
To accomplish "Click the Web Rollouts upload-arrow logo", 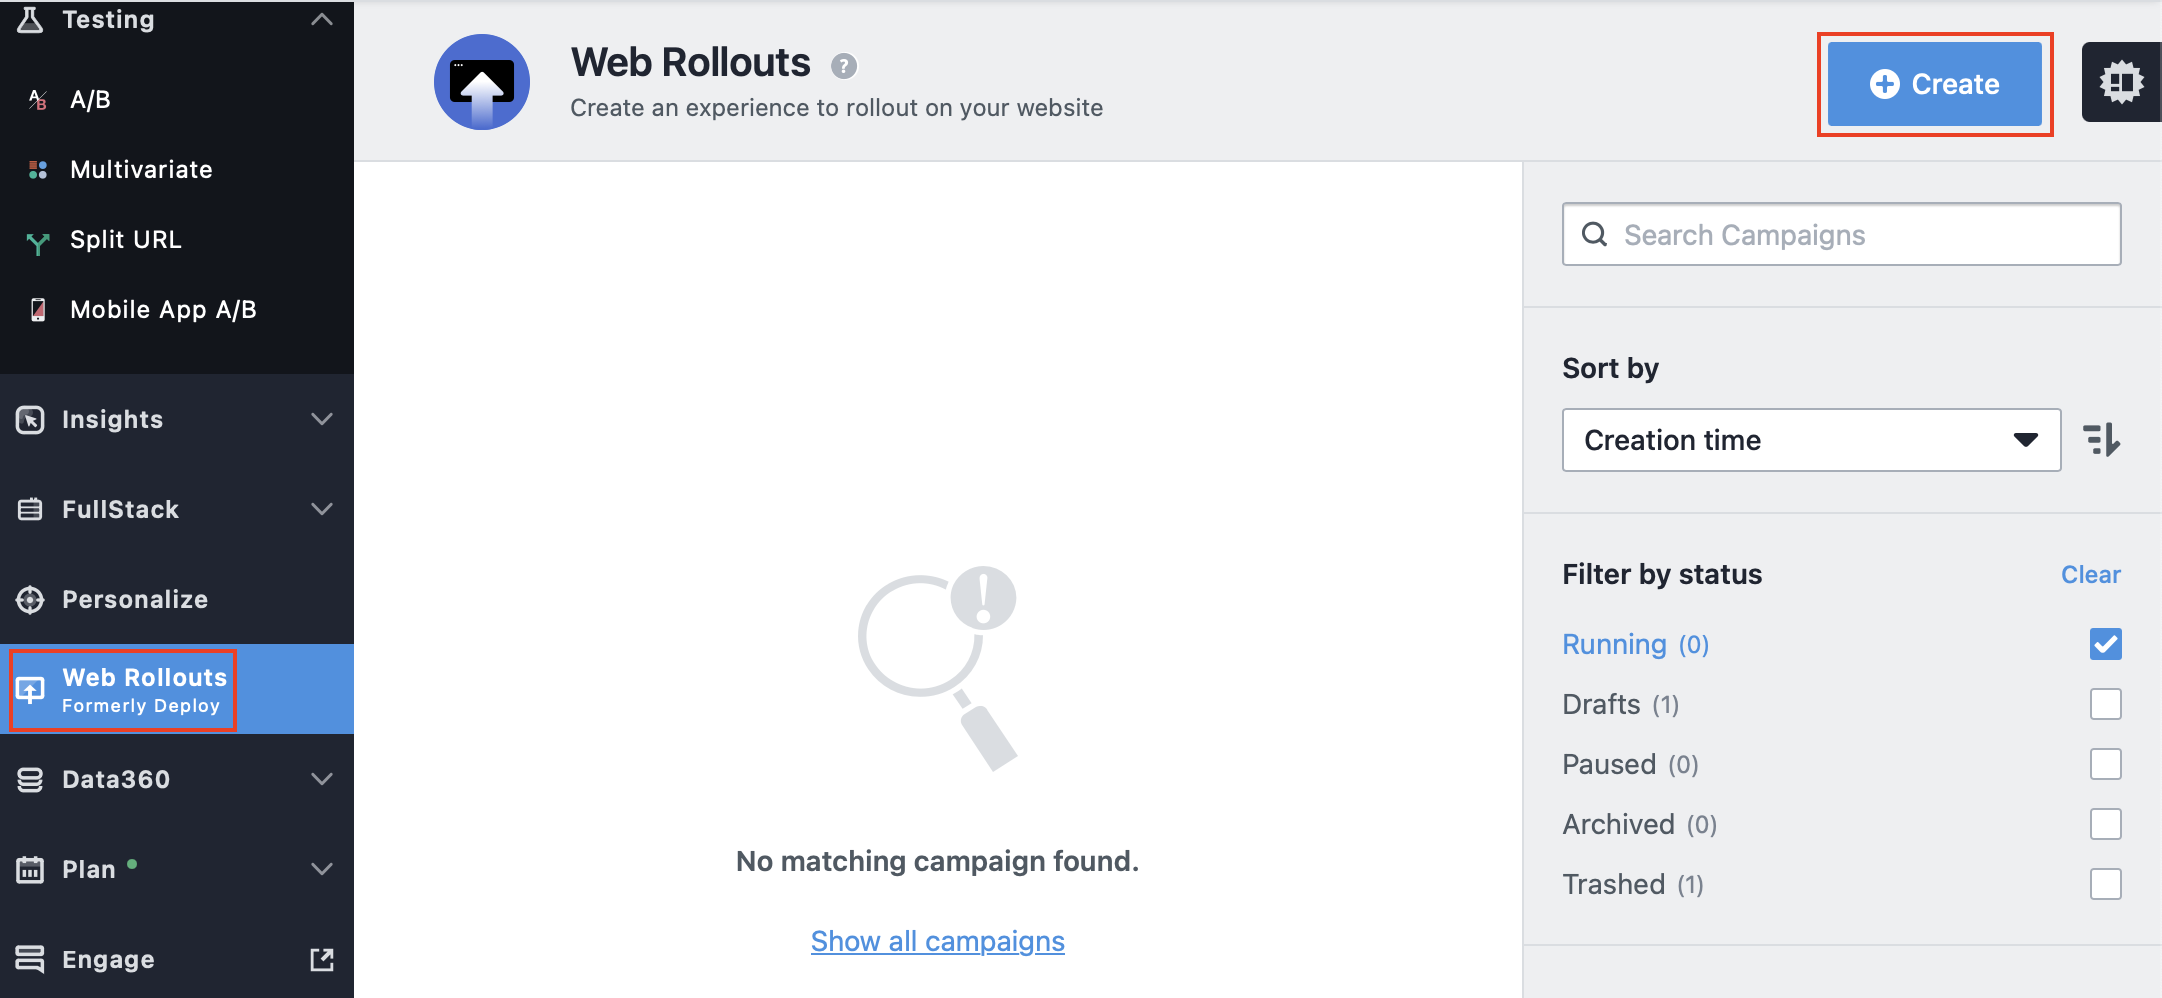I will [x=482, y=82].
